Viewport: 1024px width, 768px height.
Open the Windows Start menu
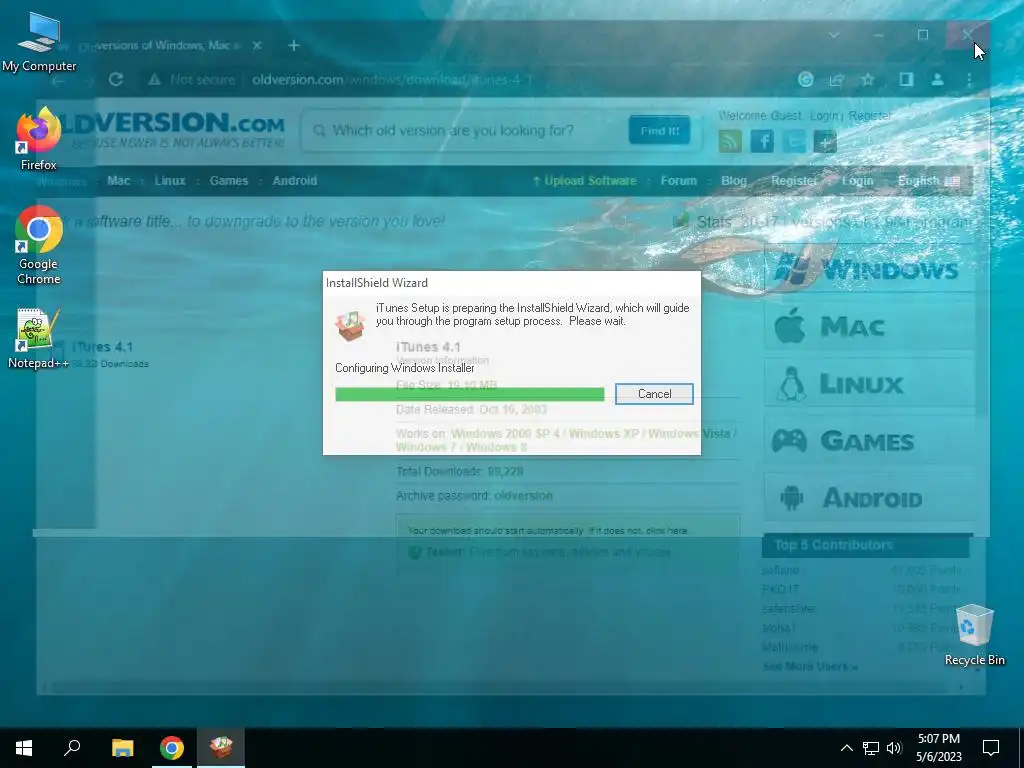coord(24,748)
